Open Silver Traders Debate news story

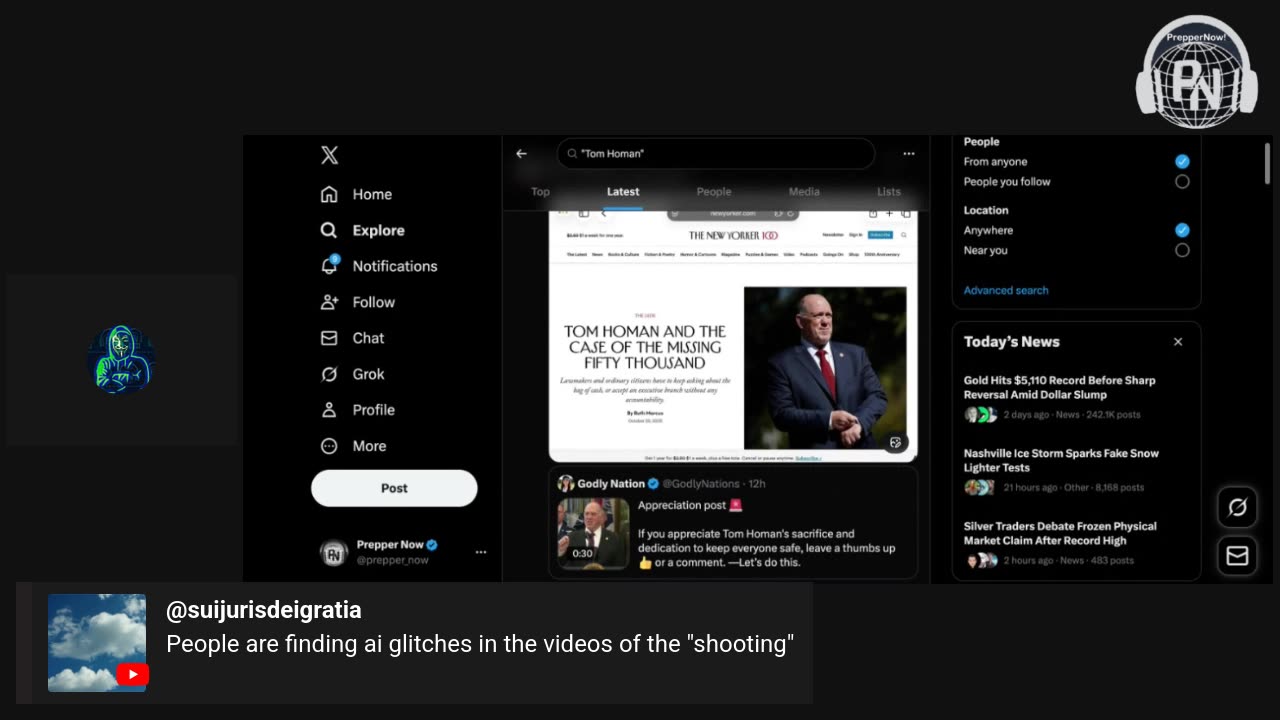pos(1060,533)
